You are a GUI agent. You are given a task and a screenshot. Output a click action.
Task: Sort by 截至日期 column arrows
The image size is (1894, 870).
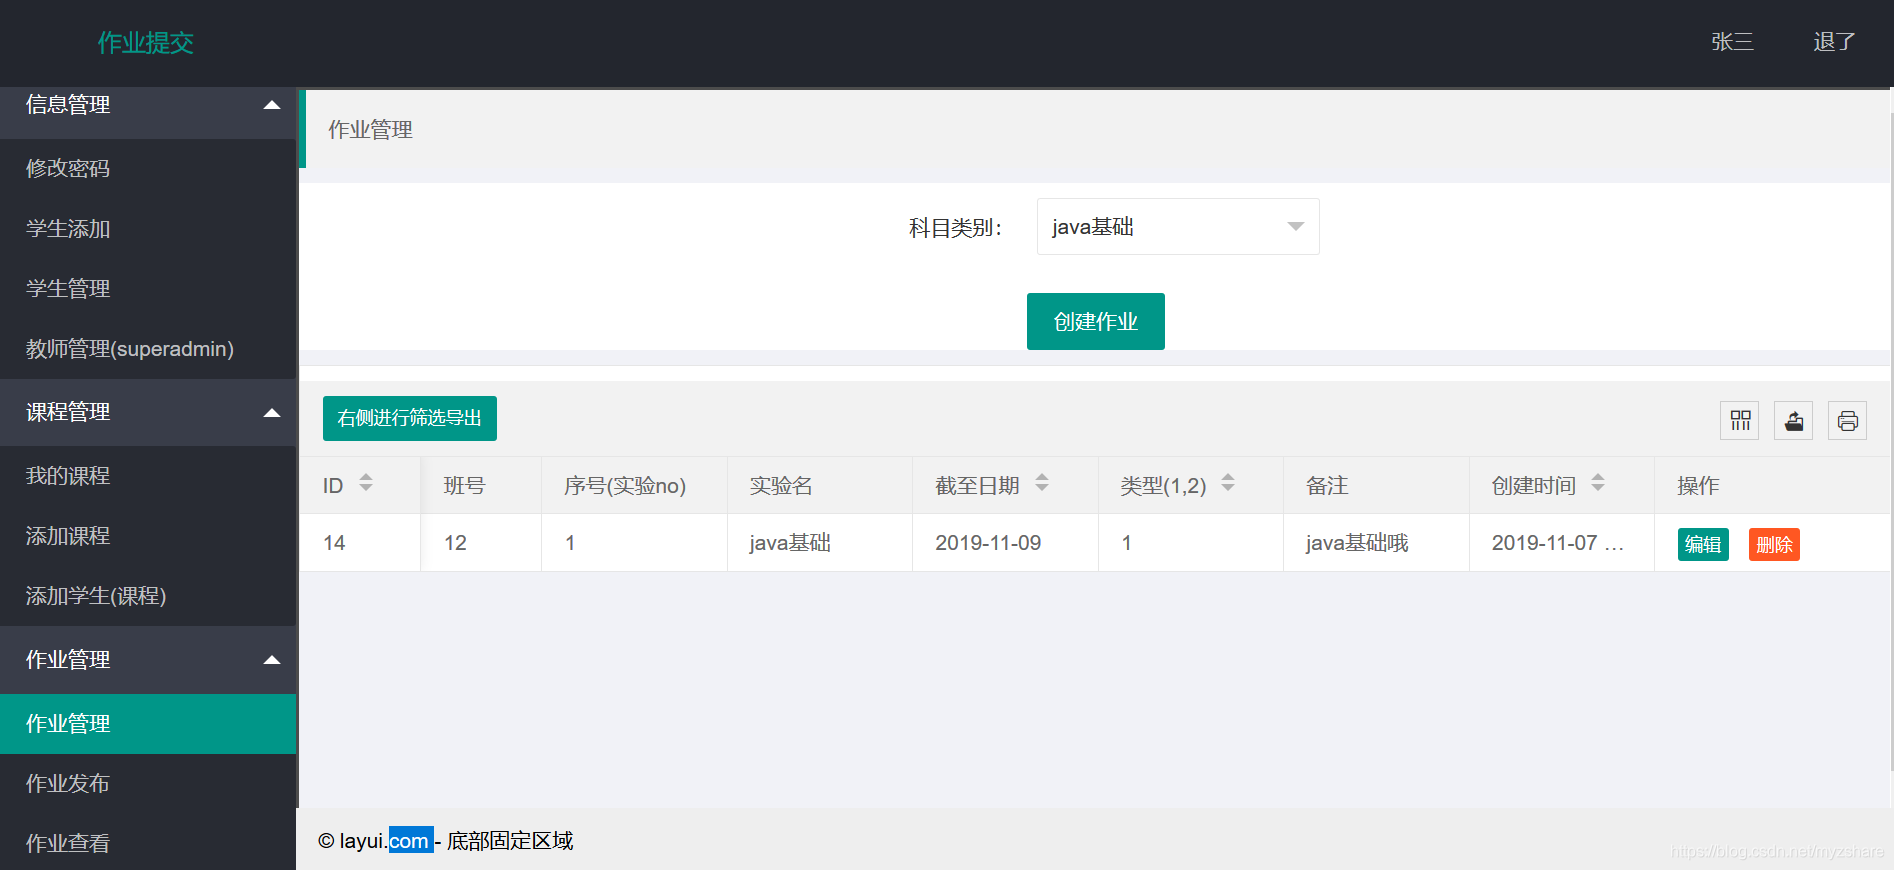pos(1042,483)
